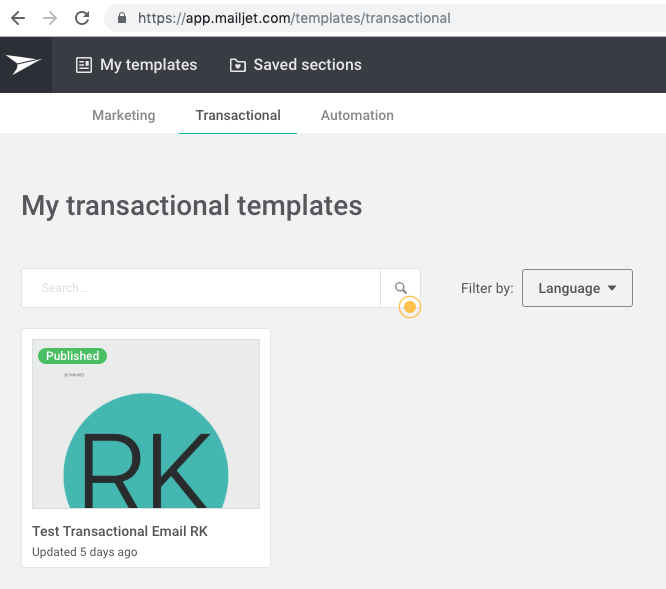Click the magnifying glass search icon
666x589 pixels.
401,288
